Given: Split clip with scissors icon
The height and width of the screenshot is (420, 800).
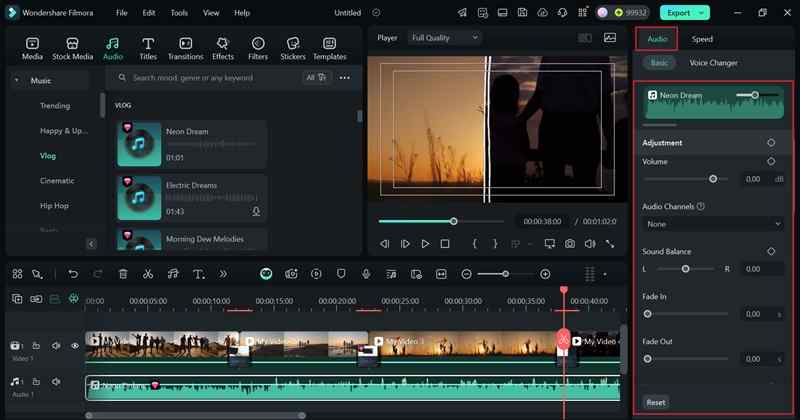Looking at the screenshot, I should (x=148, y=274).
